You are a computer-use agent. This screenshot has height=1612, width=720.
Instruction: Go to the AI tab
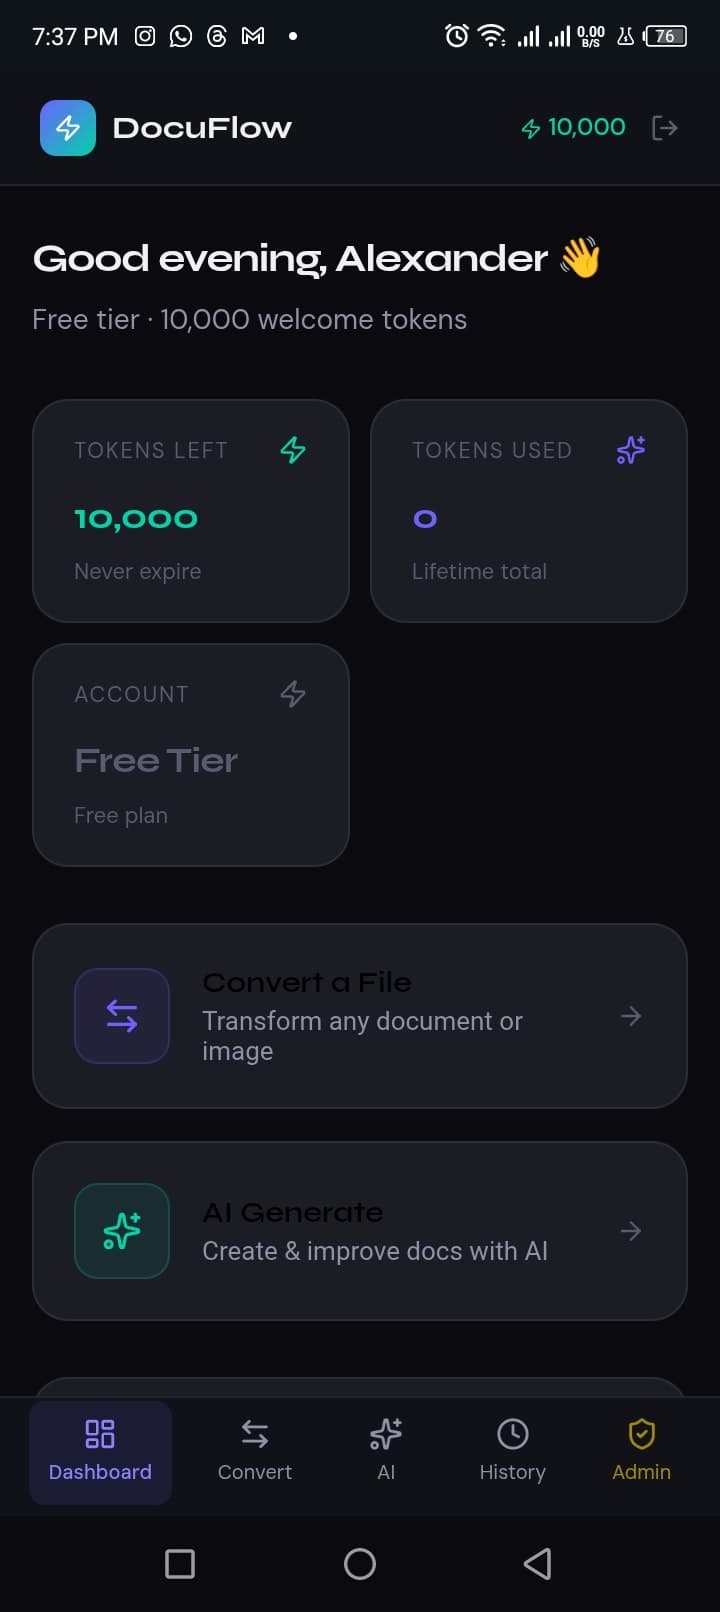(x=386, y=1452)
